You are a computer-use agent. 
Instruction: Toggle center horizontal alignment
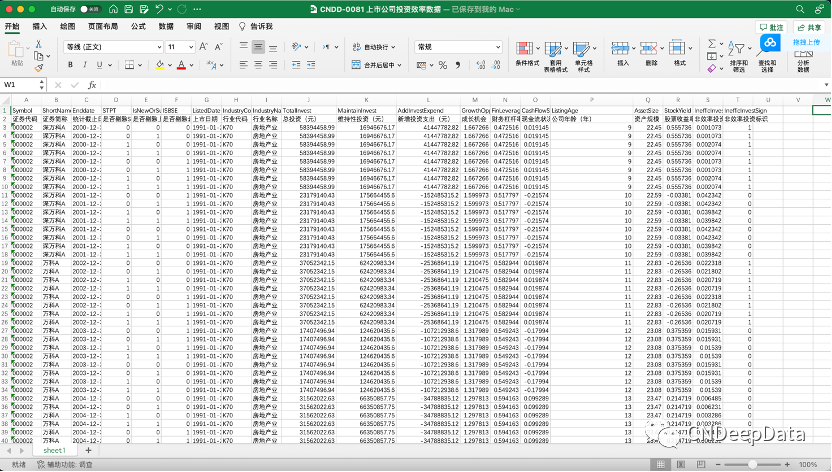[x=258, y=65]
